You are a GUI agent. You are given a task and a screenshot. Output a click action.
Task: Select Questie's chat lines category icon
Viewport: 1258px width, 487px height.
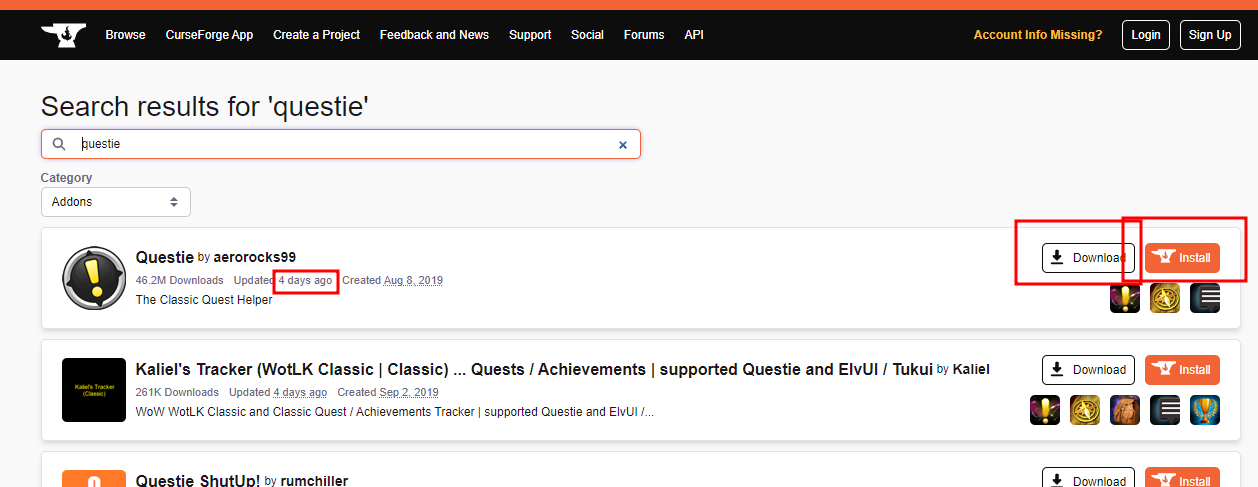click(x=1205, y=298)
